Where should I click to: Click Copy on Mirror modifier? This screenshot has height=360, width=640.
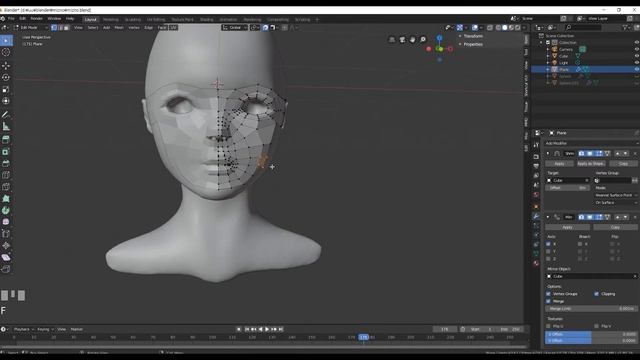tap(615, 227)
